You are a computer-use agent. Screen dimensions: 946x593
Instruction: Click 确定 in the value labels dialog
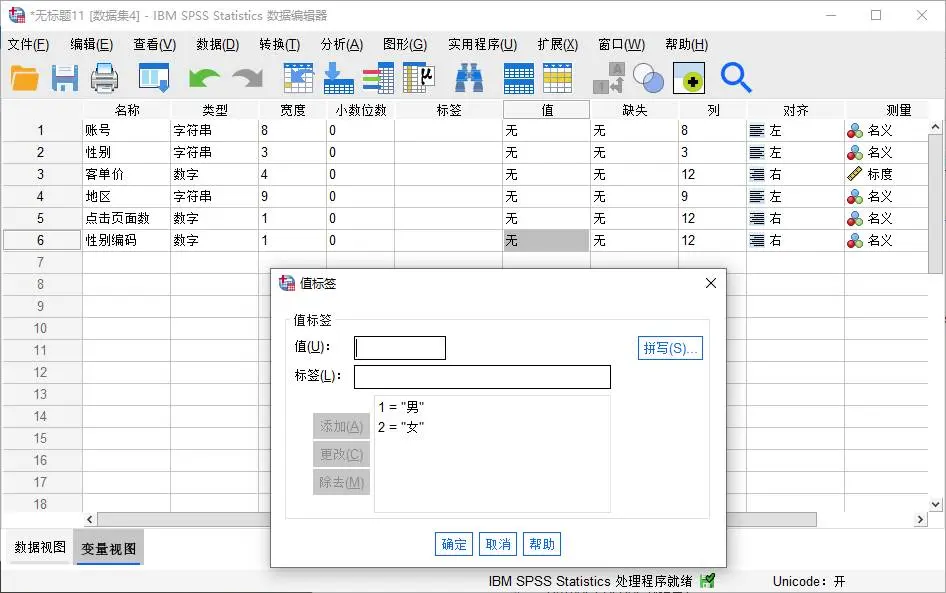coord(454,544)
